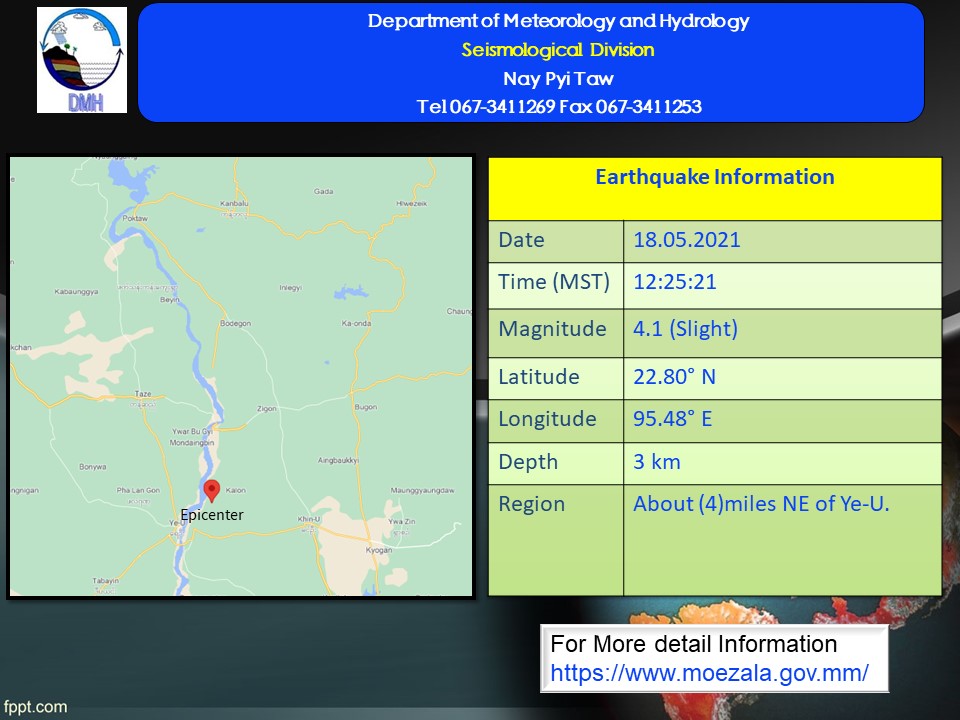Click 'Ywa Zin' label on the map
The image size is (960, 720).
402,522
